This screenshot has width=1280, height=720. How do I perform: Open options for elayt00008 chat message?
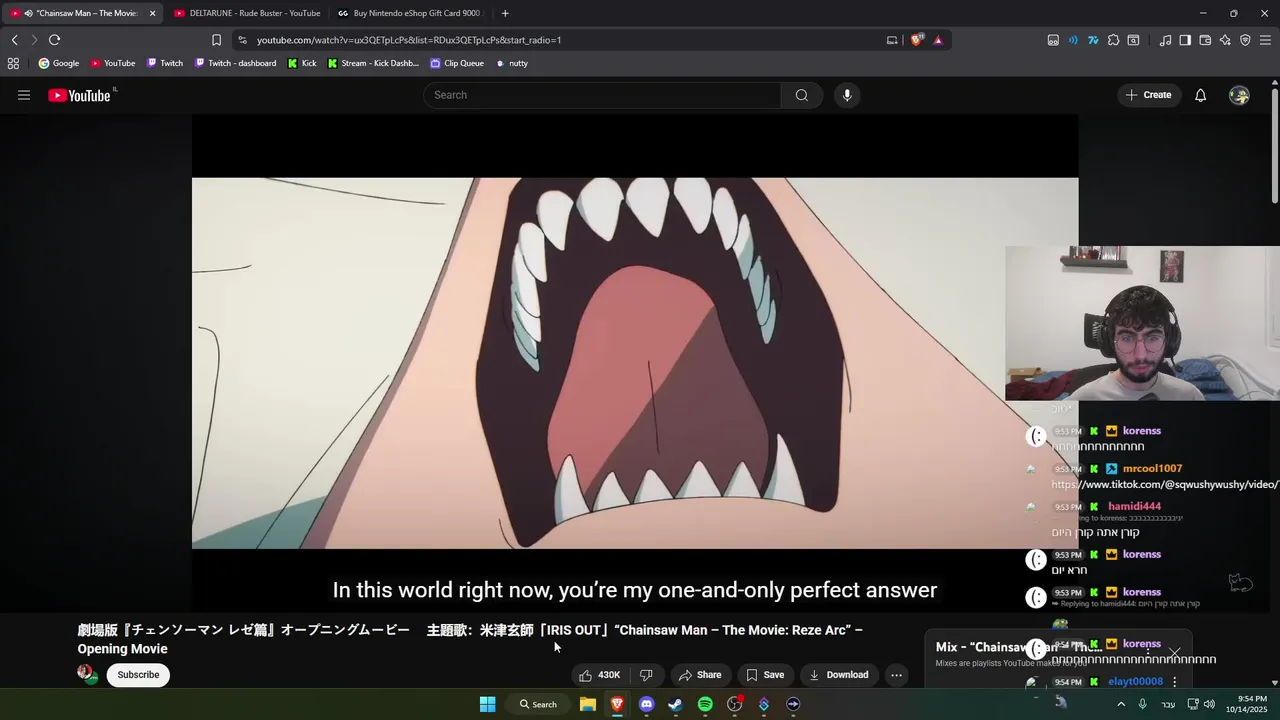coord(1174,682)
